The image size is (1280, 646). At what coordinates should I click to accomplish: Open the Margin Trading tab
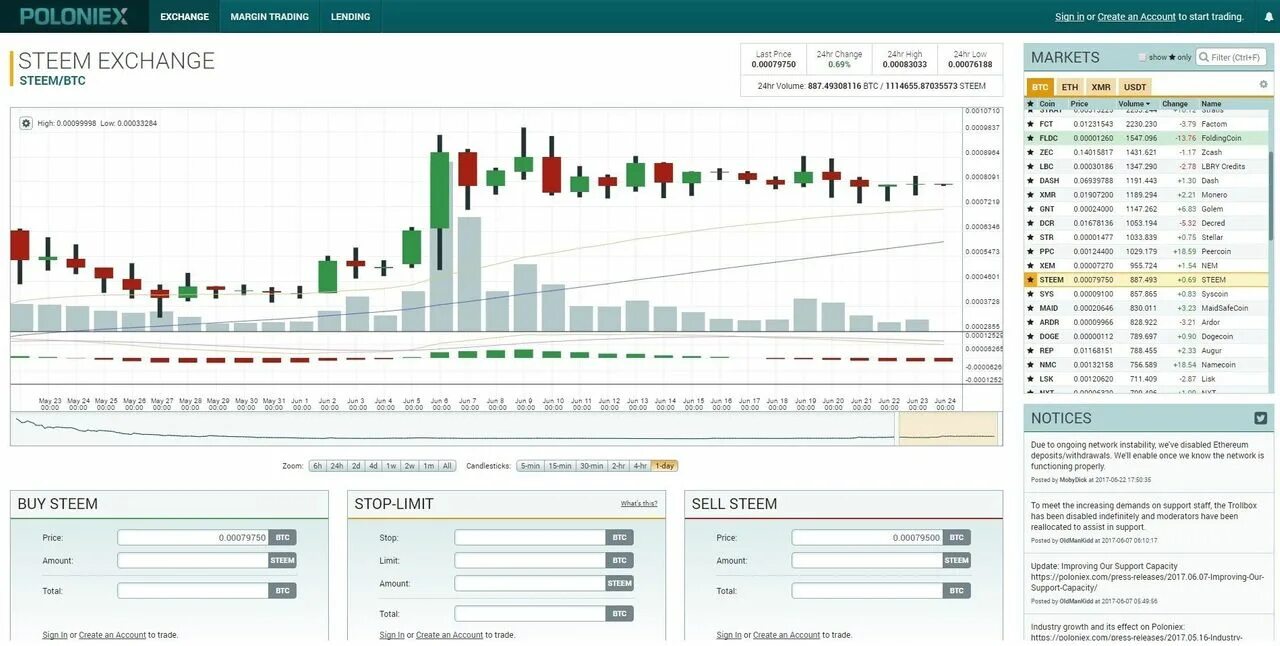(x=270, y=17)
